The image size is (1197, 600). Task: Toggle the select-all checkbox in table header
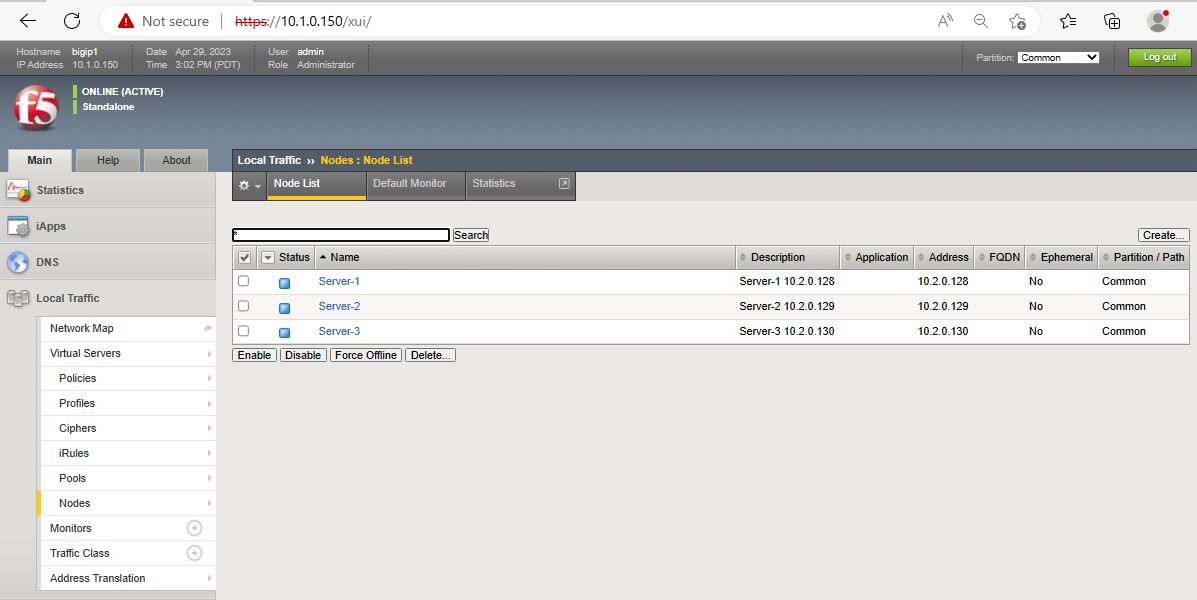point(245,257)
